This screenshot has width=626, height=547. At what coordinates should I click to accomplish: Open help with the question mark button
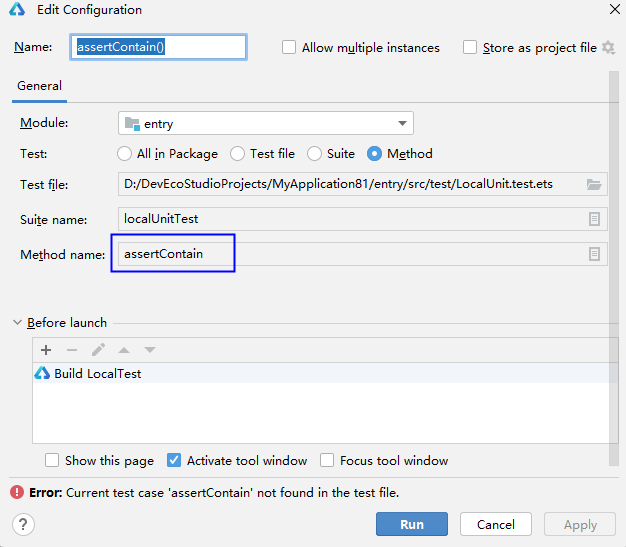pyautogui.click(x=23, y=525)
